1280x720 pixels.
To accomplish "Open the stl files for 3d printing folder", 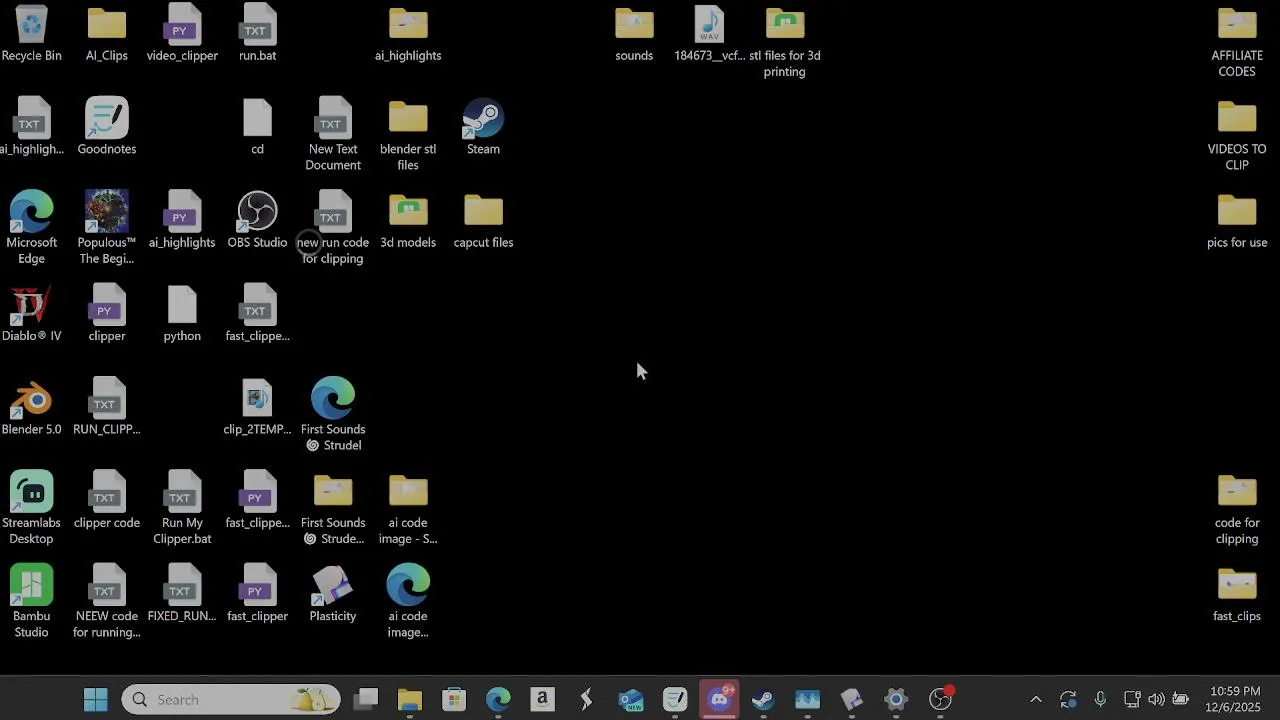I will pos(785,40).
